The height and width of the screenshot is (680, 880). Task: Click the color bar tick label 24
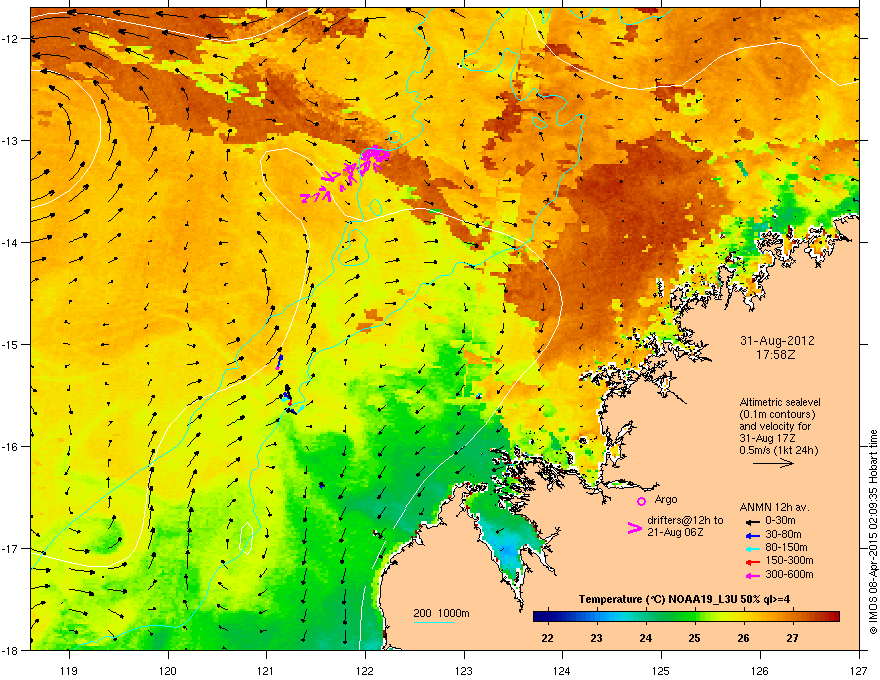tap(645, 638)
